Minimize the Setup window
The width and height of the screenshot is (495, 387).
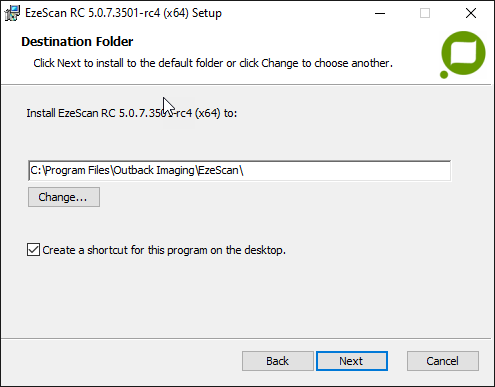point(380,13)
